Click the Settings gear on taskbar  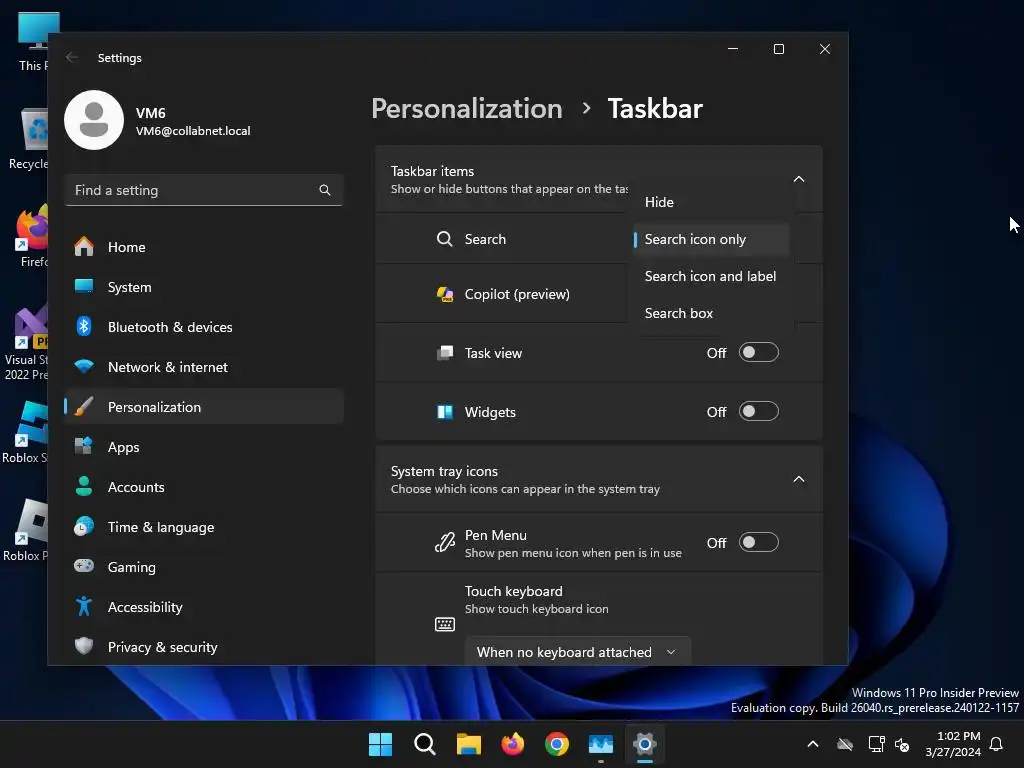tap(645, 744)
